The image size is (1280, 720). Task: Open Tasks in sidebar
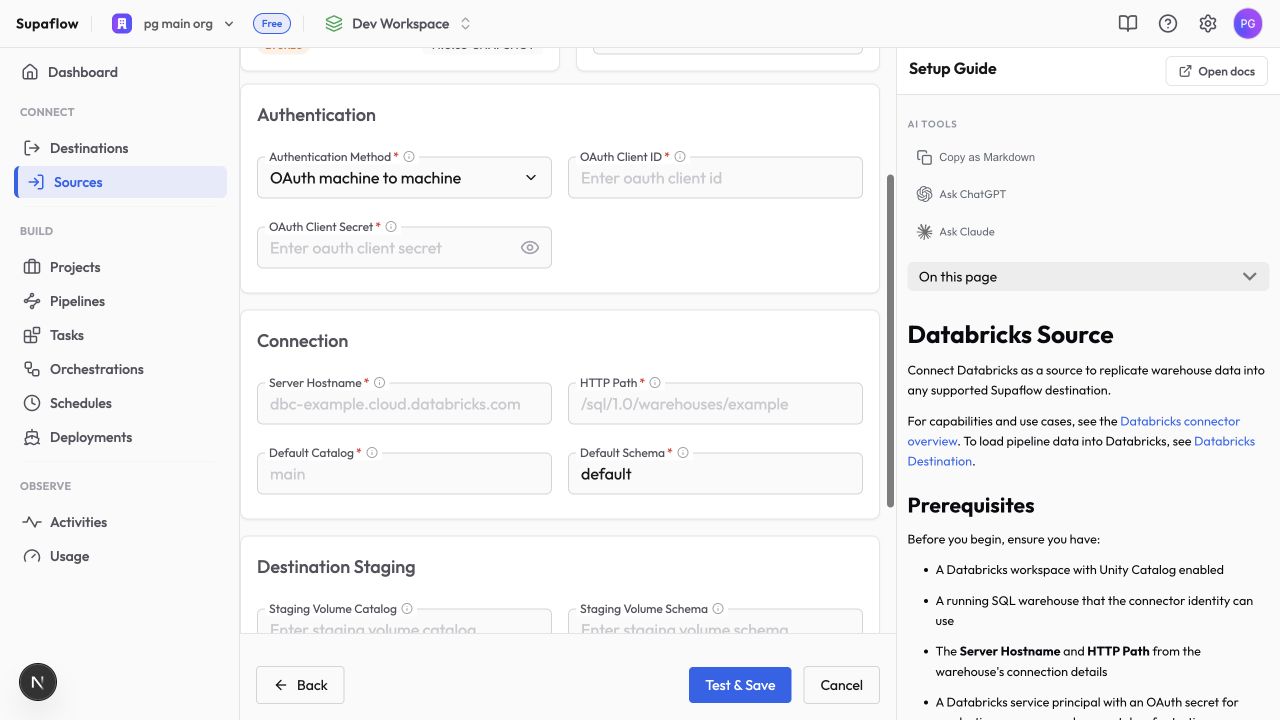point(120,335)
